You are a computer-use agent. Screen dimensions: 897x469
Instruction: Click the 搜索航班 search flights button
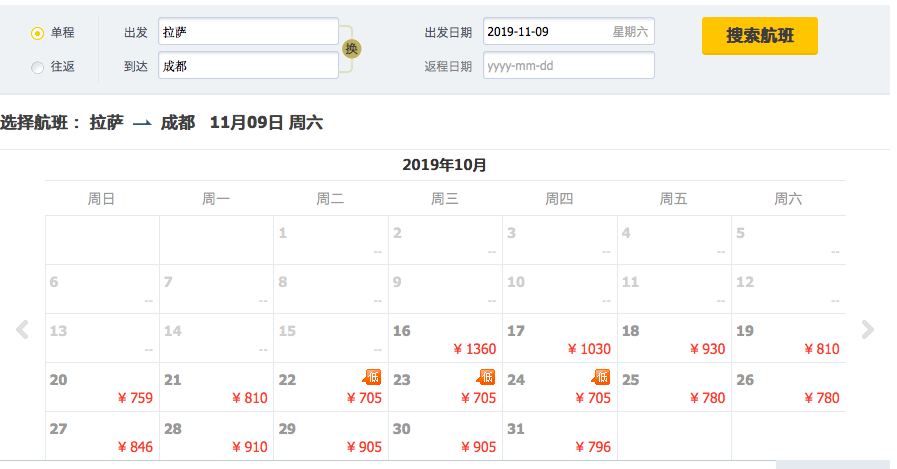[760, 35]
